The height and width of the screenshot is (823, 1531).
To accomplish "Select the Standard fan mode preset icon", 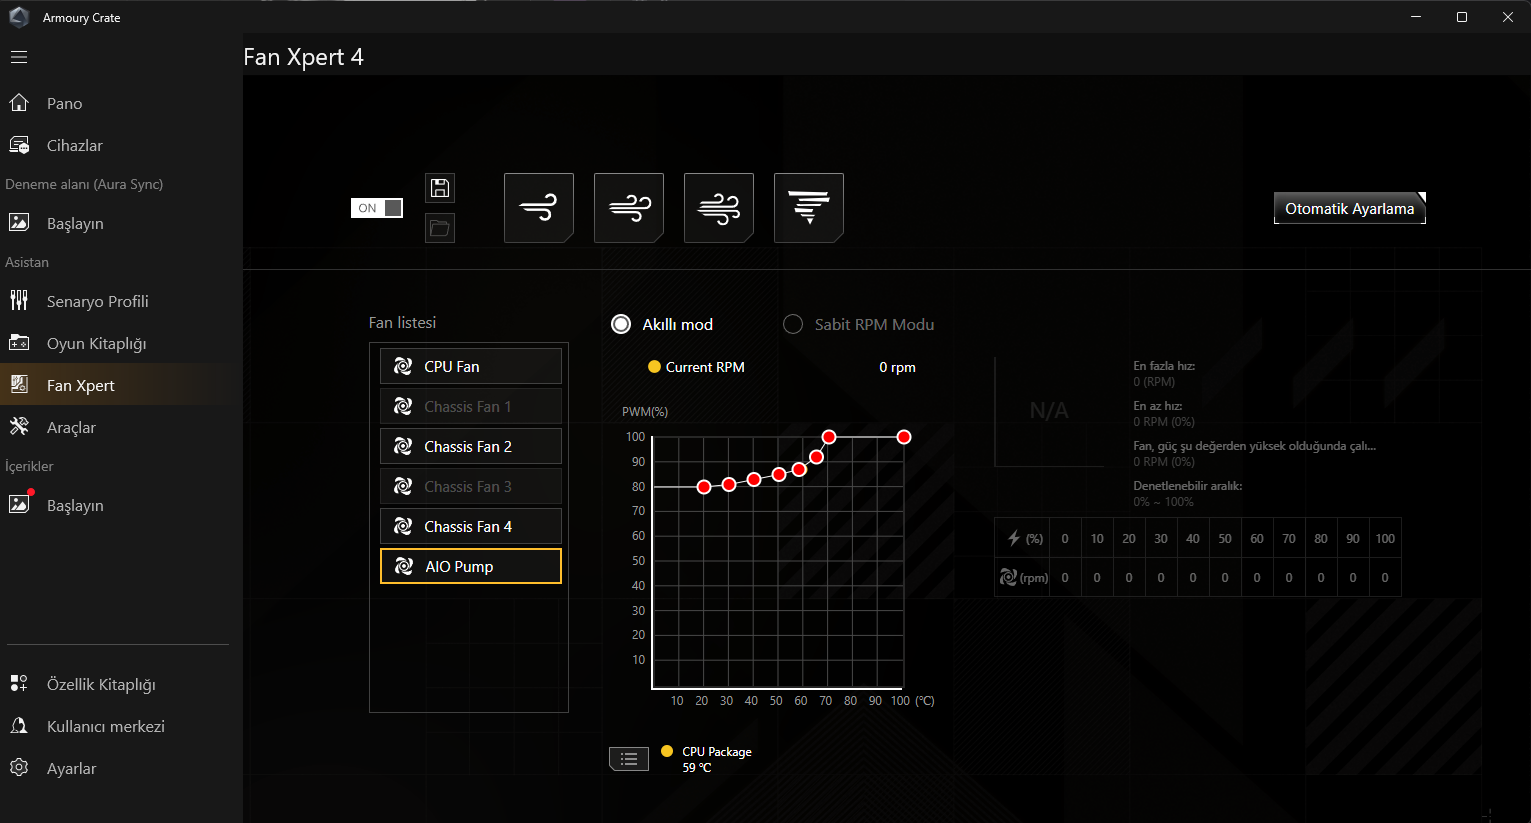I will (x=629, y=208).
